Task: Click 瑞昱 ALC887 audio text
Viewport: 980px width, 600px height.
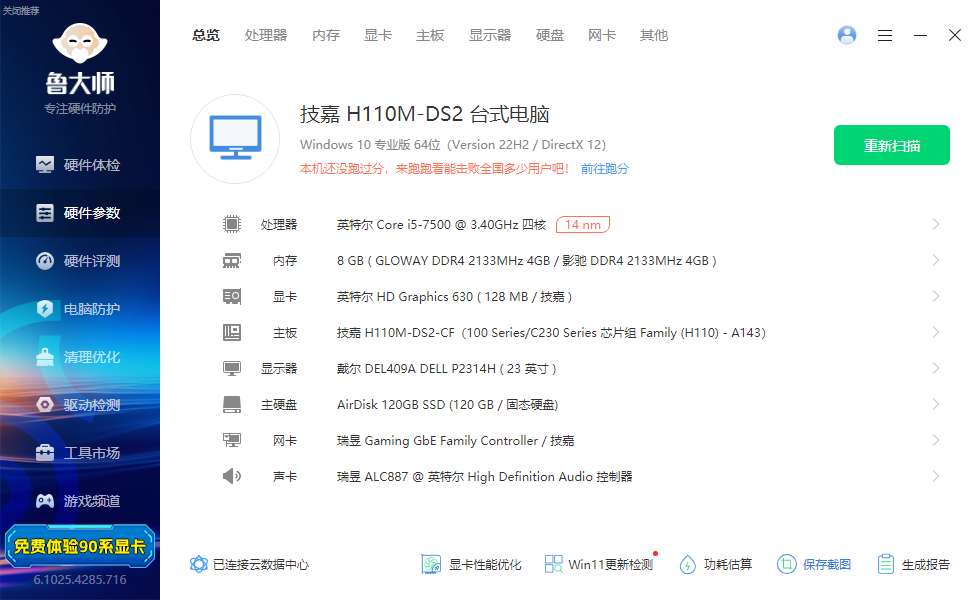Action: (484, 477)
